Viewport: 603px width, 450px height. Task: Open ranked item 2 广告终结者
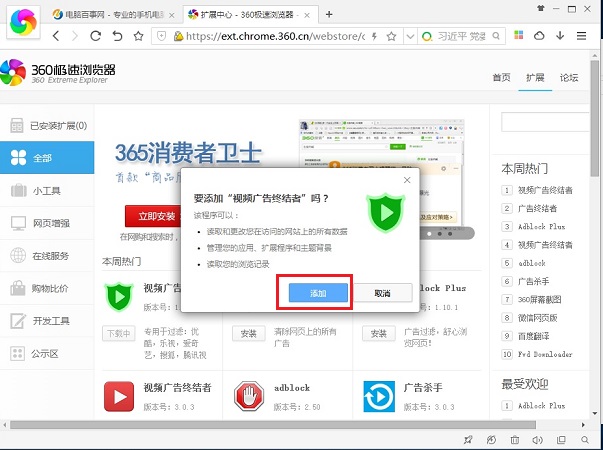pyautogui.click(x=537, y=208)
